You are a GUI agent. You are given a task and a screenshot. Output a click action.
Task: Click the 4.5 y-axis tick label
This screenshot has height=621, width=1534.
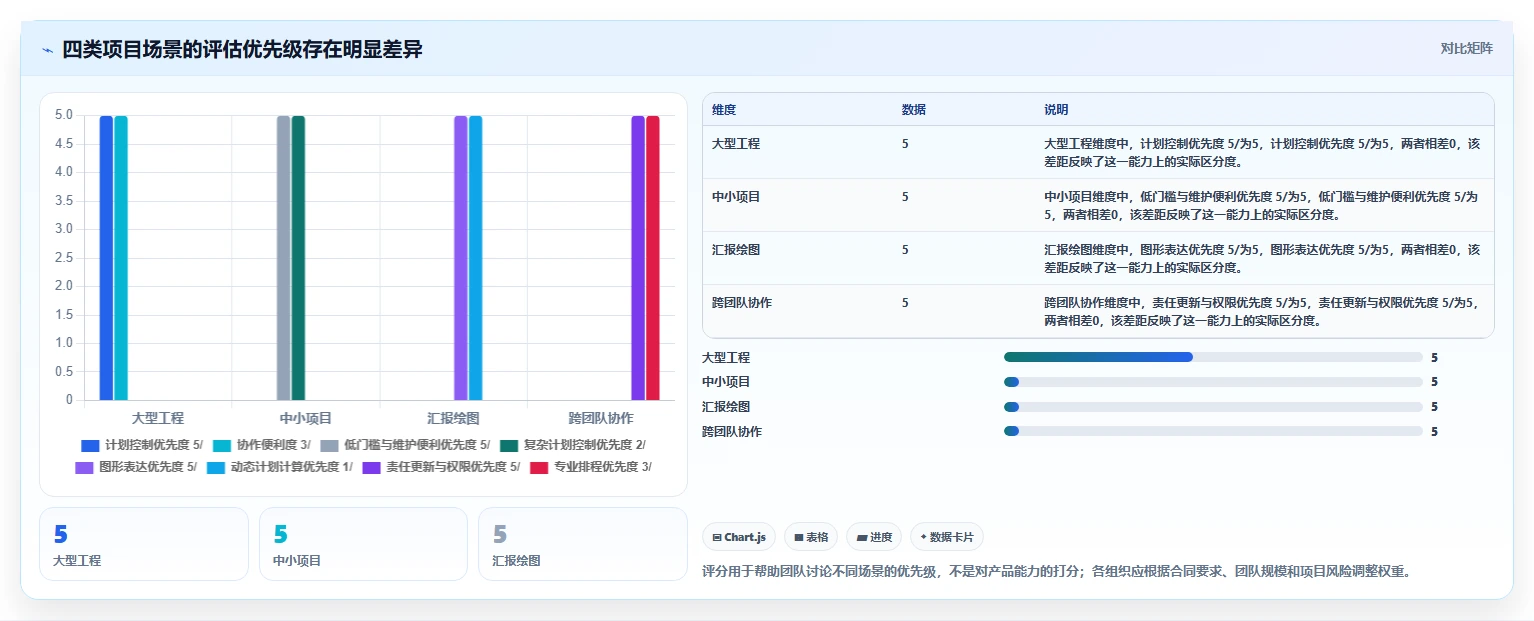click(63, 143)
